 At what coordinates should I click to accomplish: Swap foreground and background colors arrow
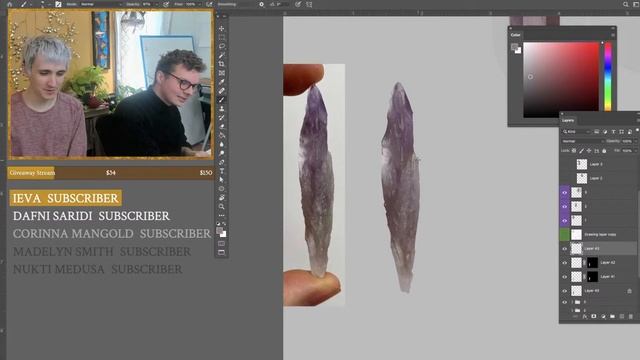click(224, 224)
